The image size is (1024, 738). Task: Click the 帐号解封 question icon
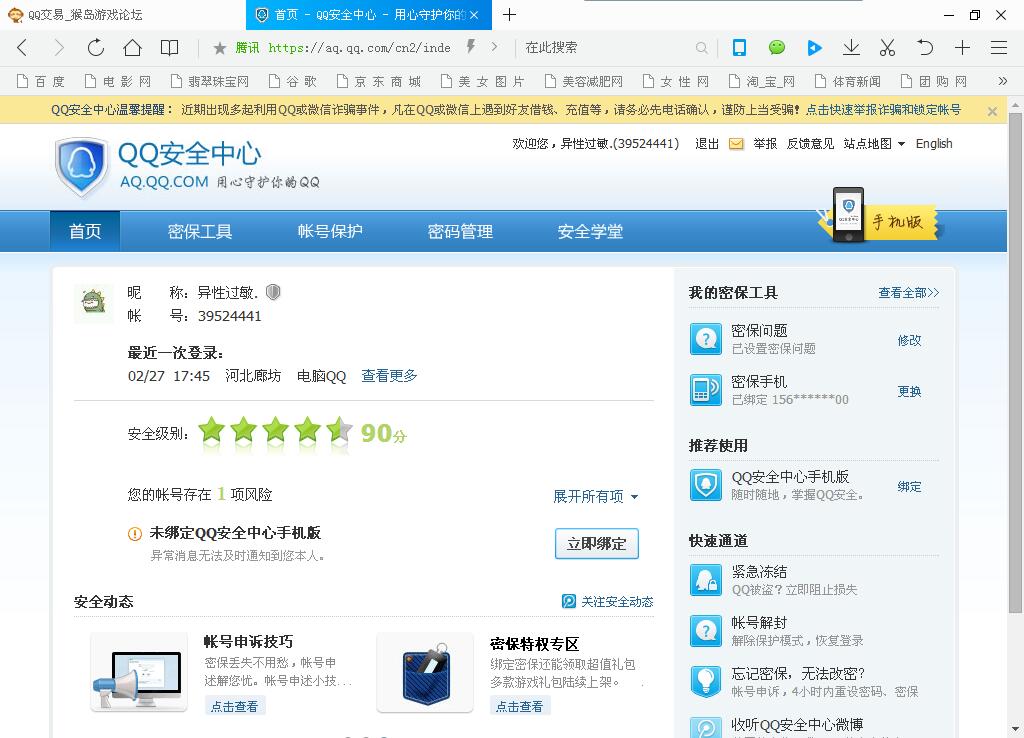coord(706,631)
